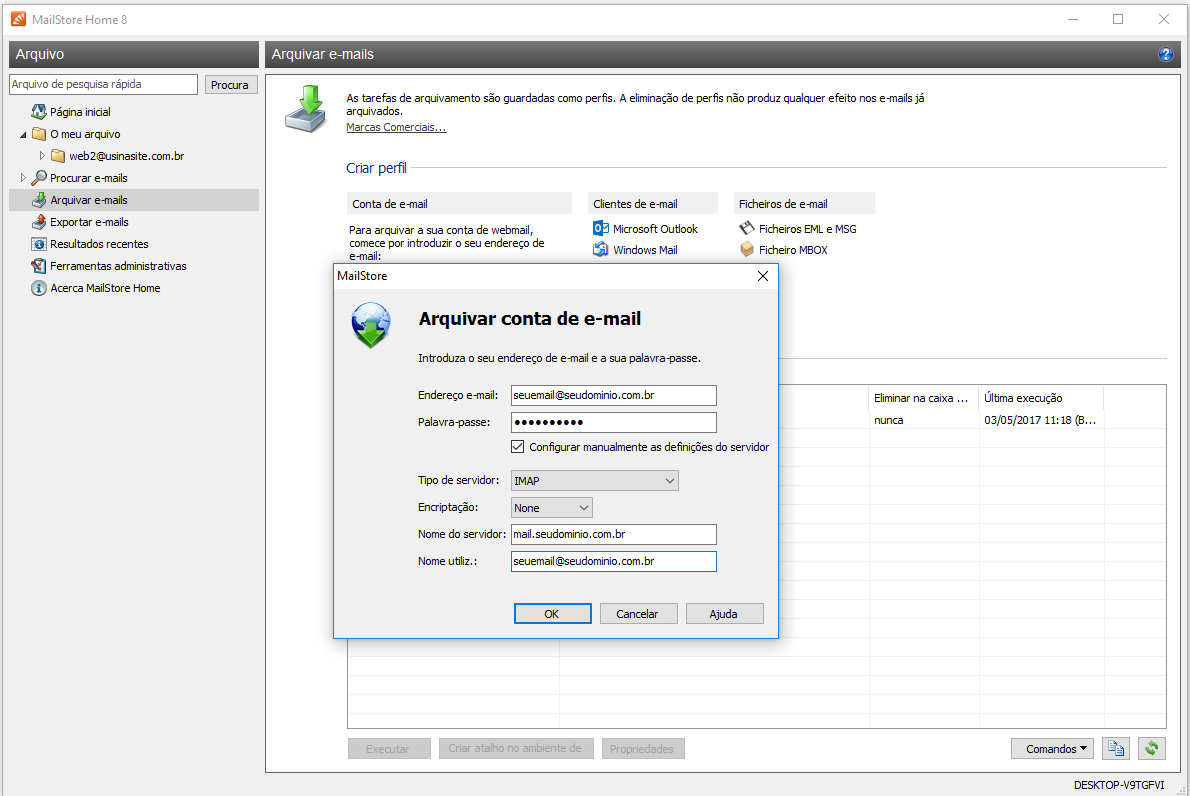Screen dimensions: 1190x796
Task: Open the Marcas Comerciais link
Action: pos(396,127)
